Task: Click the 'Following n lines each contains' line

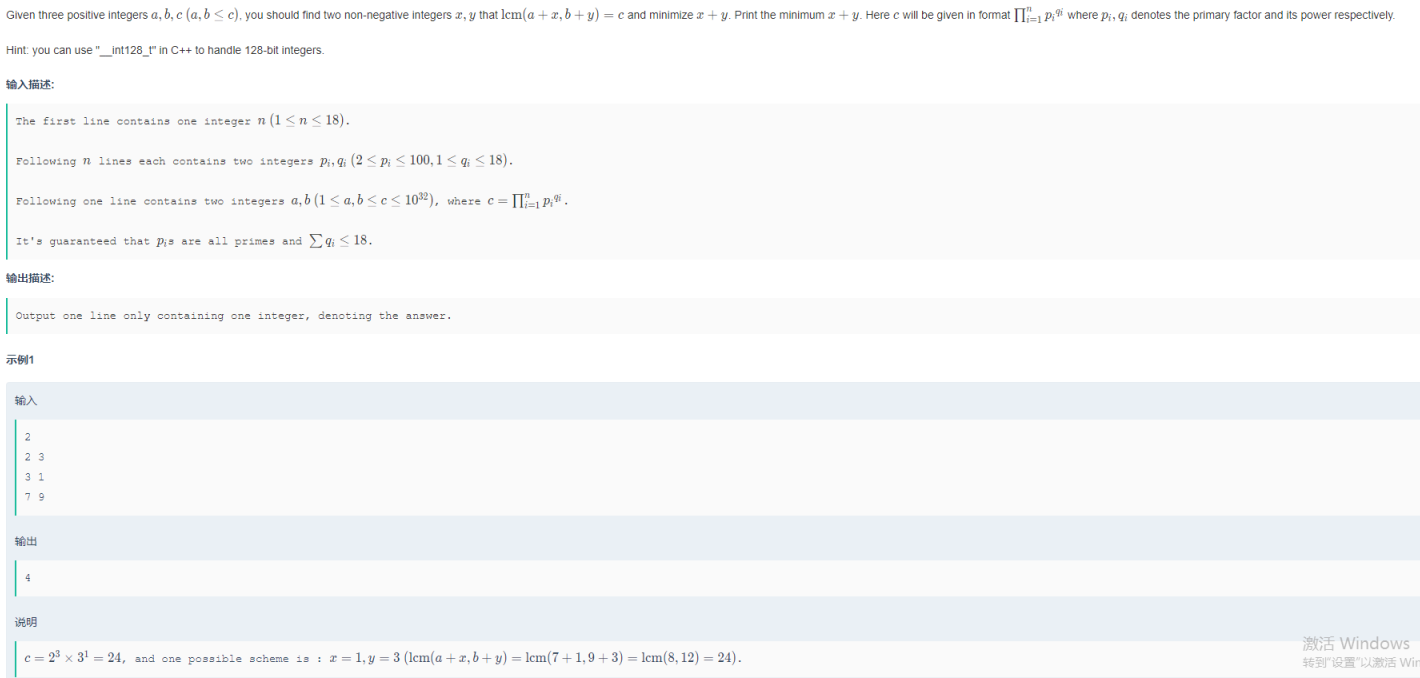Action: pos(264,161)
